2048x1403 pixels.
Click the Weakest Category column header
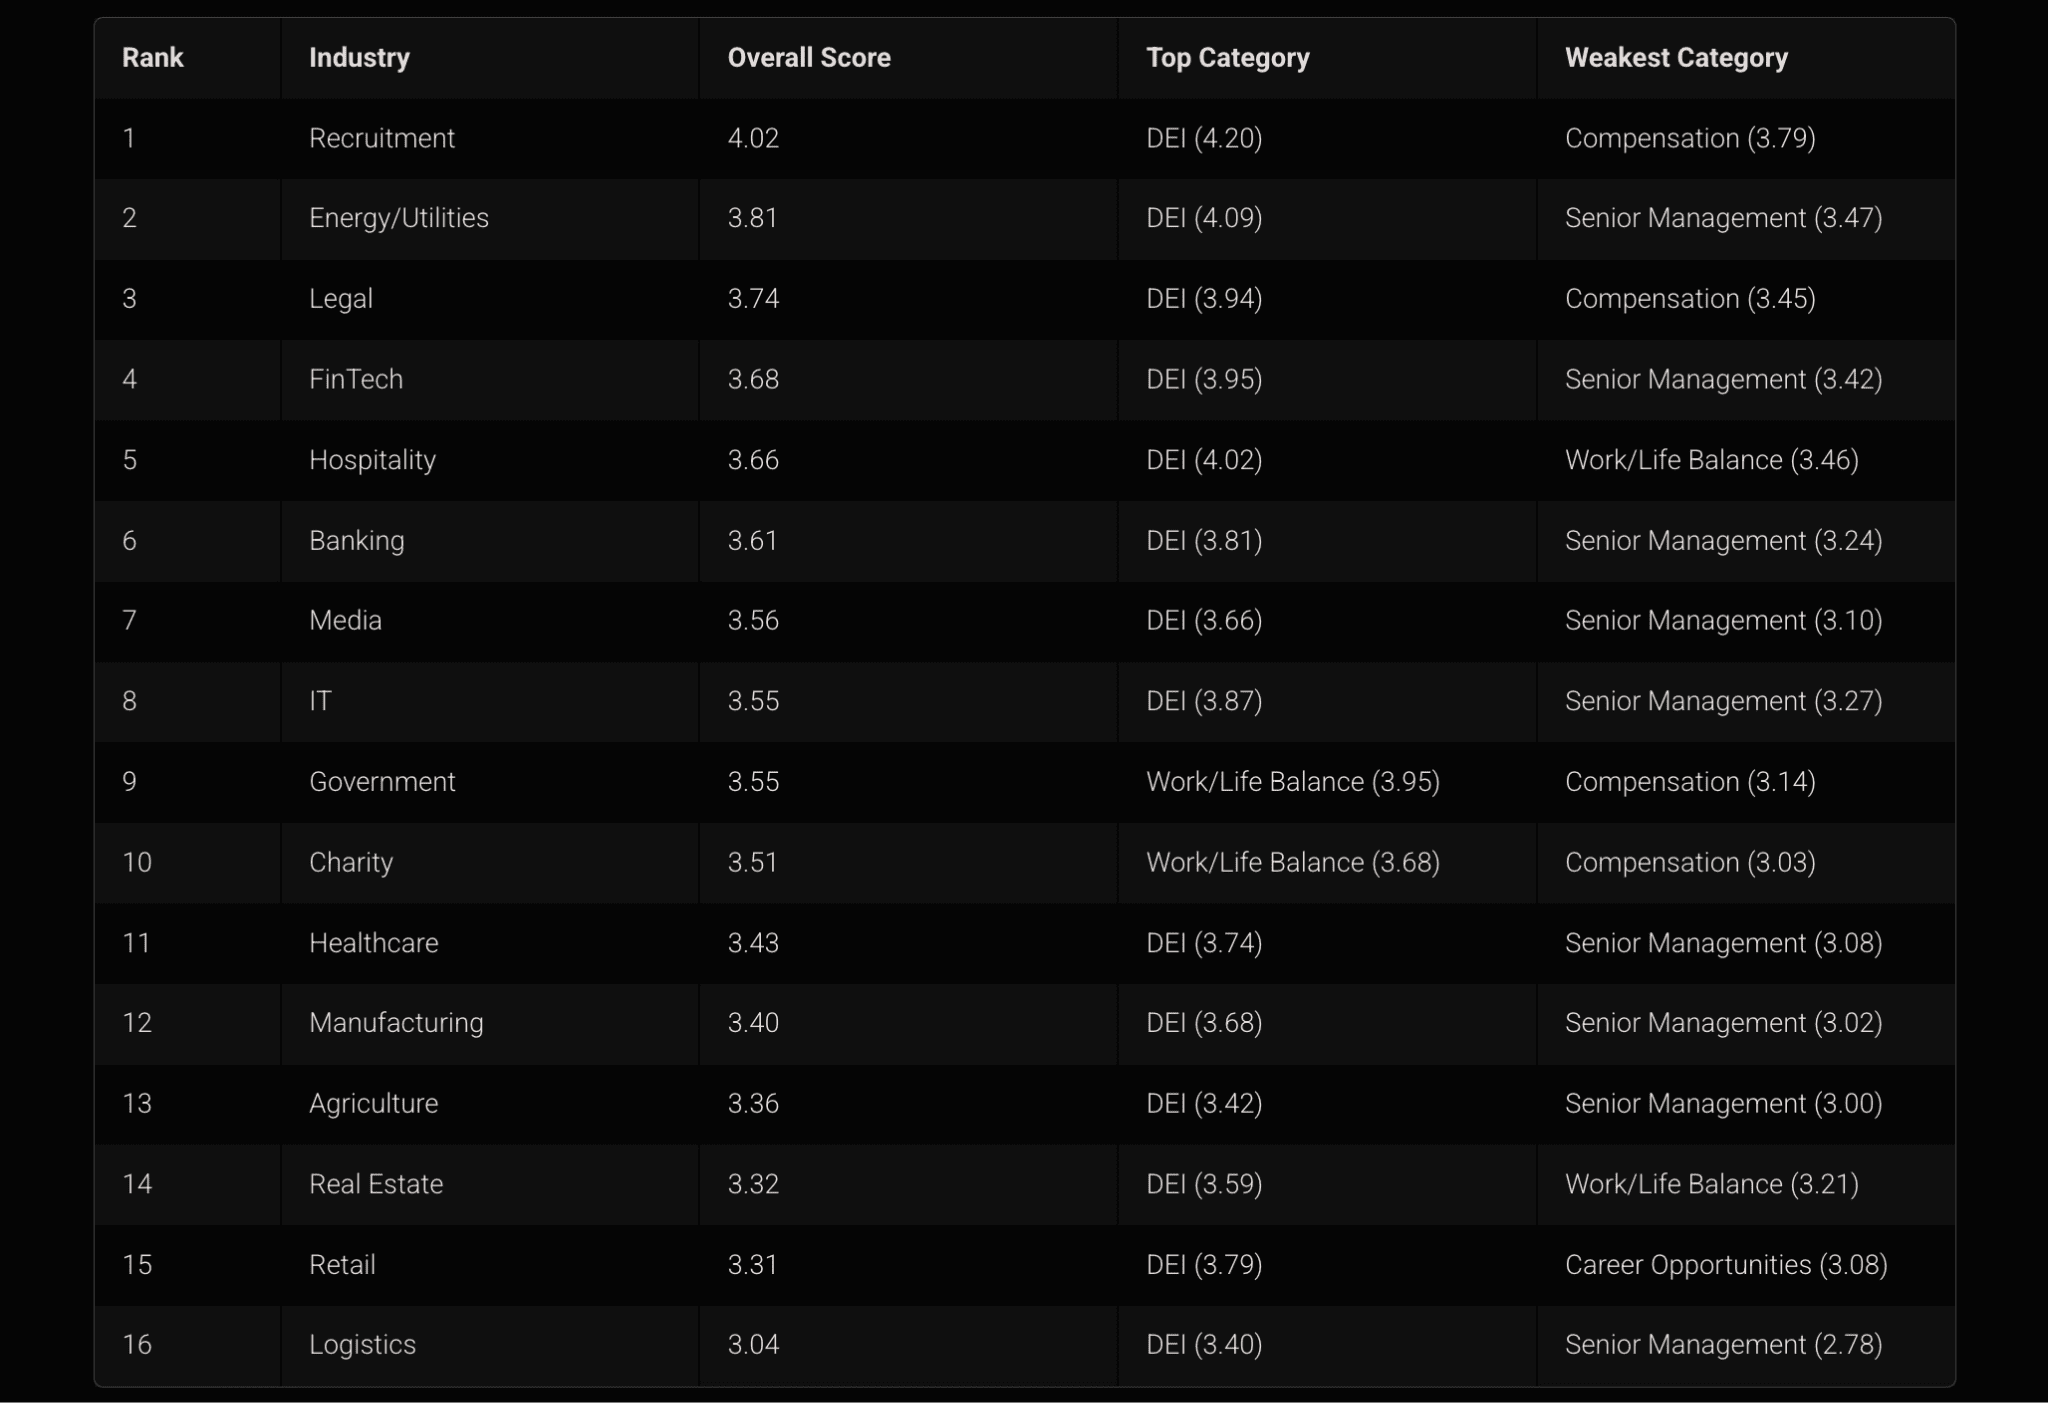1676,57
